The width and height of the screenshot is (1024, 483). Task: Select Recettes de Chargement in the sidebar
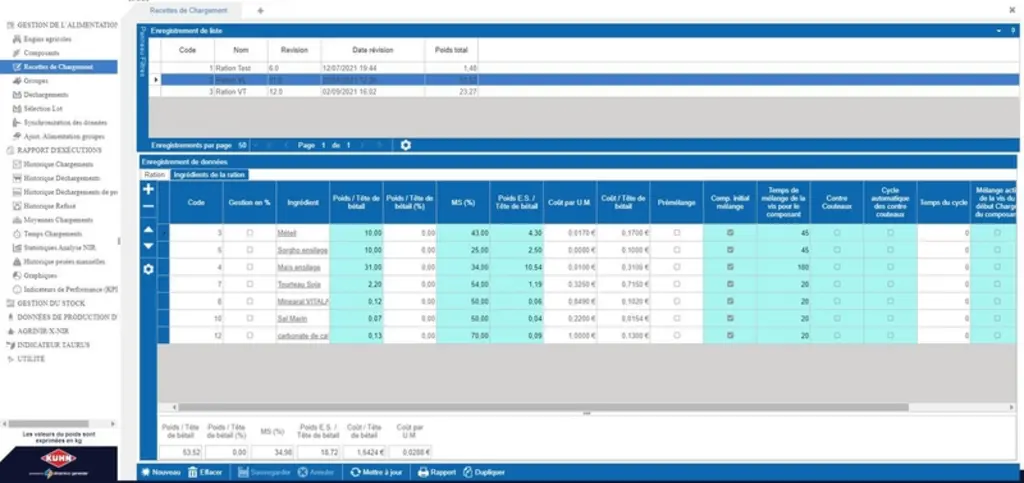pyautogui.click(x=59, y=67)
